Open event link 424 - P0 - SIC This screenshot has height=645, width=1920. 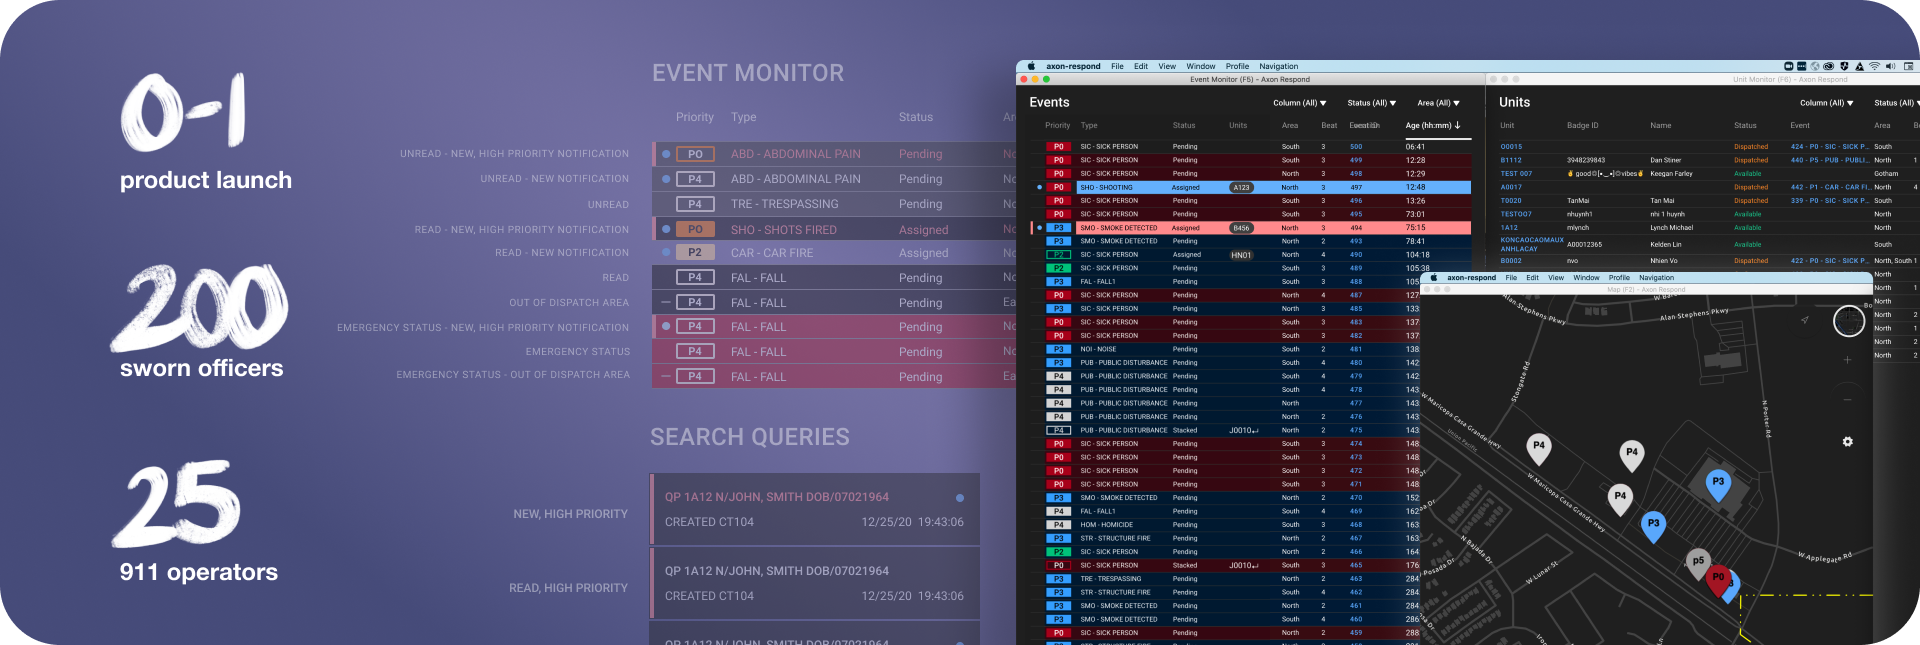click(x=1829, y=147)
